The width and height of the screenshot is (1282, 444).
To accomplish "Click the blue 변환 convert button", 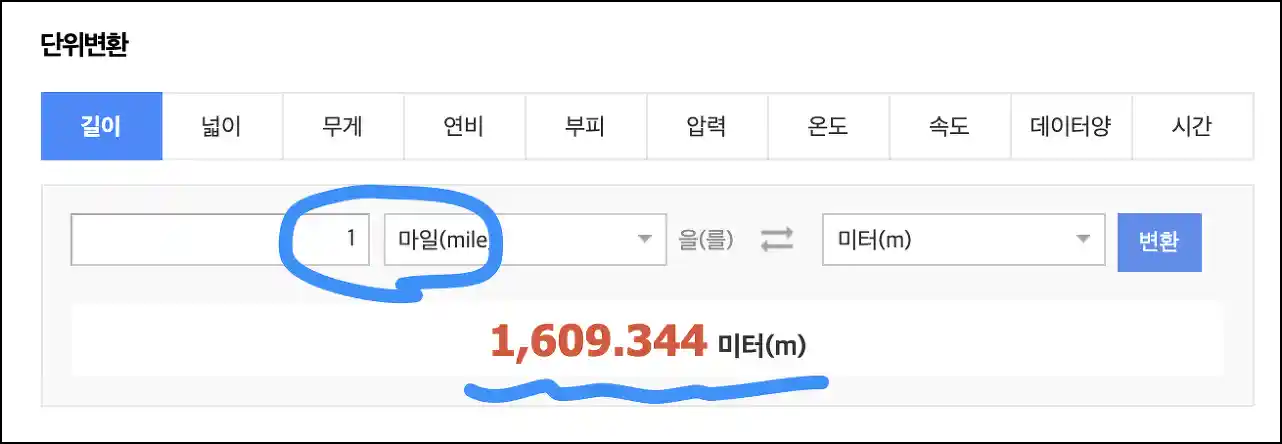I will (x=1159, y=242).
